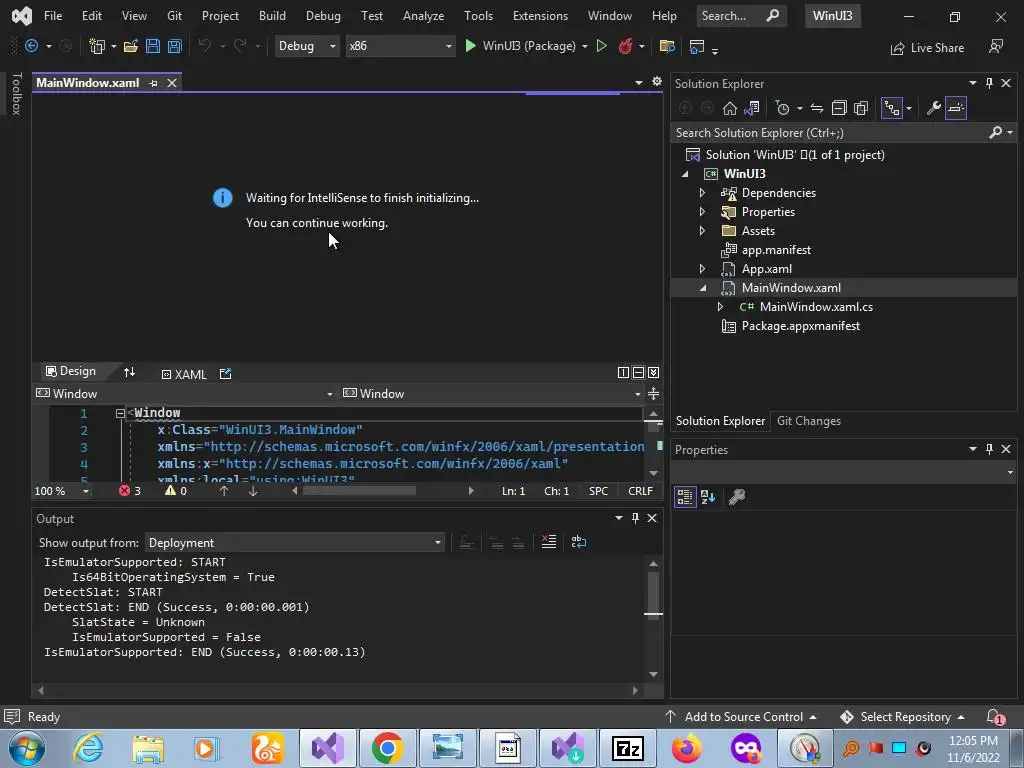Image resolution: width=1024 pixels, height=768 pixels.
Task: Switch views icon in Solution Explorer toolbar
Action: tap(752, 108)
